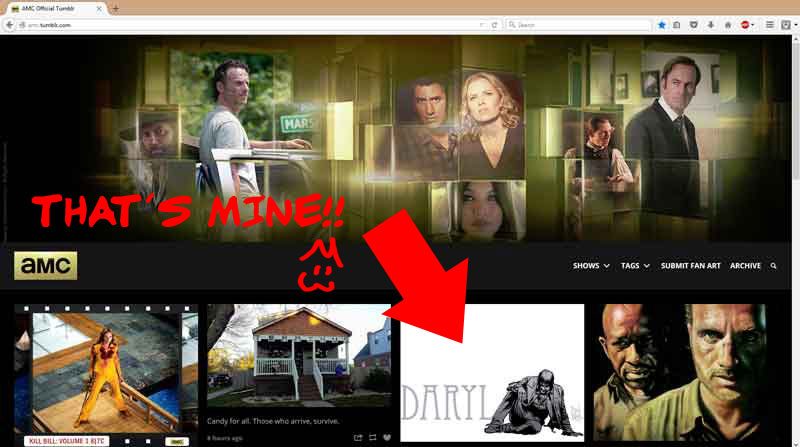
Task: Like the candy post with heart icon
Action: click(x=387, y=438)
